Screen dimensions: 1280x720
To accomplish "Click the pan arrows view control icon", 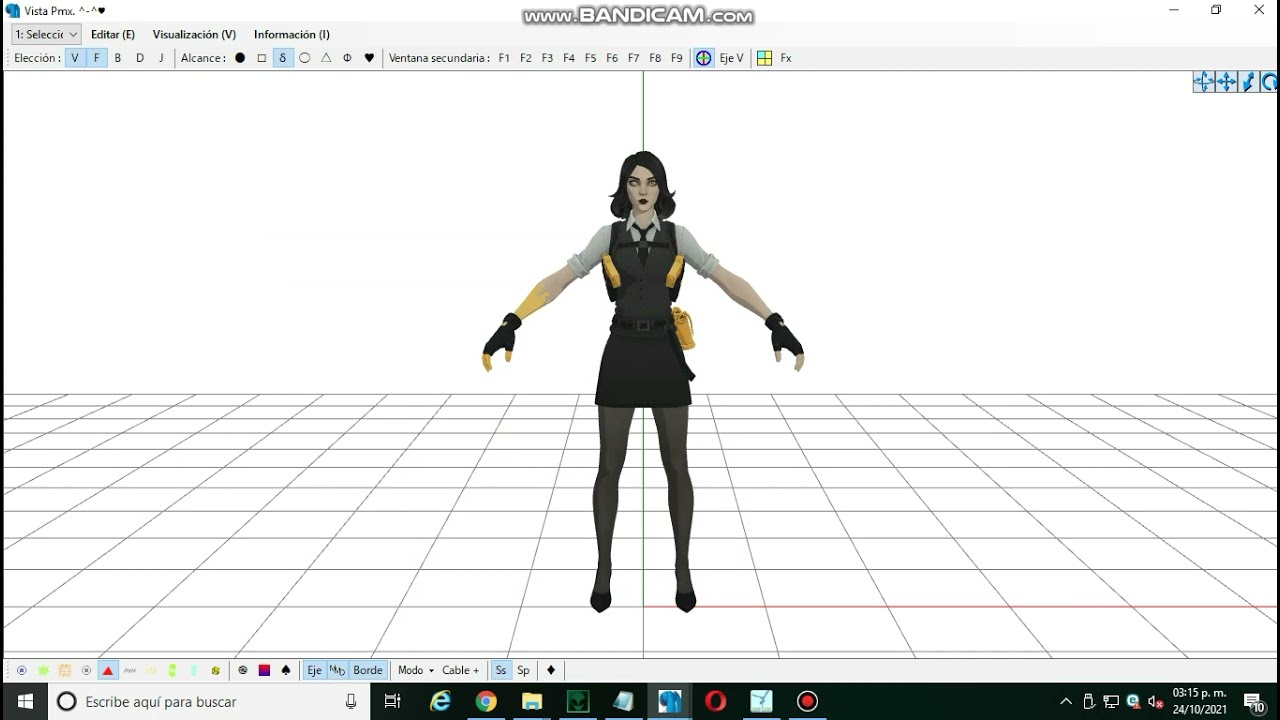I will pyautogui.click(x=1226, y=82).
